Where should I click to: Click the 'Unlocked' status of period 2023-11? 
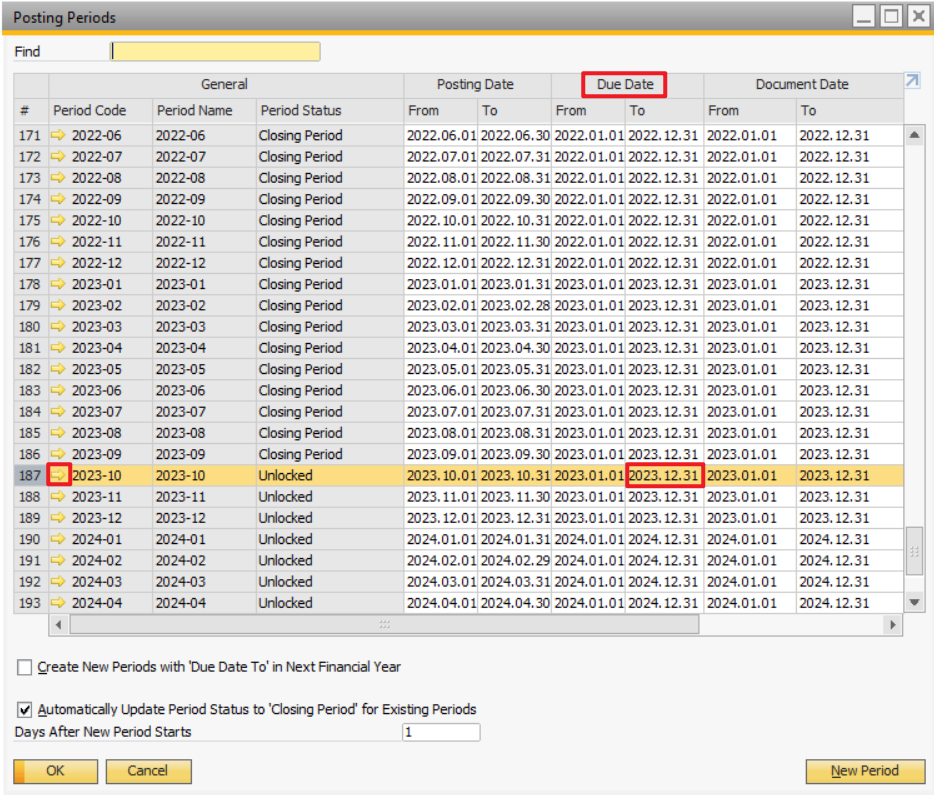tap(330, 497)
